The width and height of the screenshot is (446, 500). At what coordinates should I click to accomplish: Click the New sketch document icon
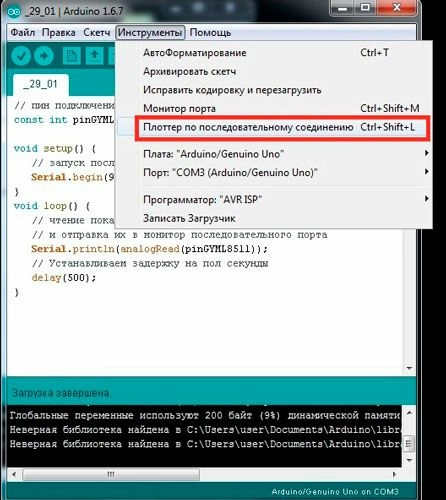72,56
